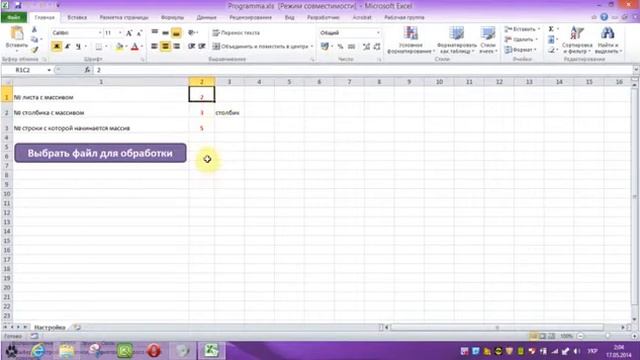Open the Файл tab
The image size is (640, 360).
[x=13, y=18]
